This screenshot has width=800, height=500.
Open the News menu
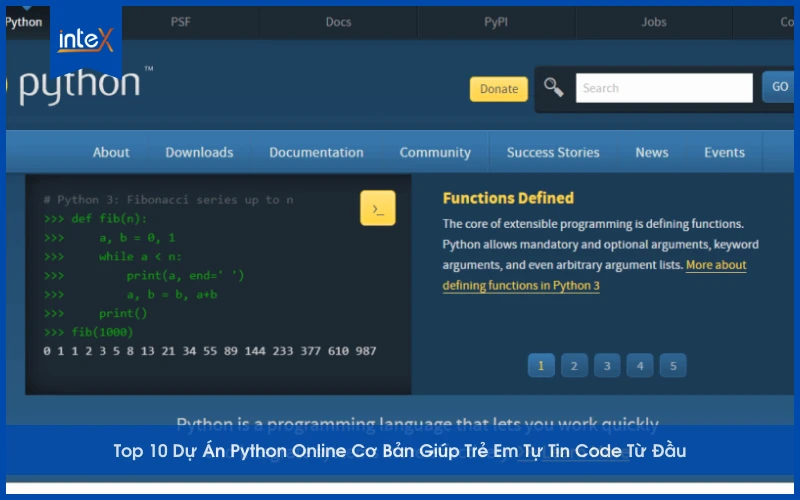pos(652,153)
